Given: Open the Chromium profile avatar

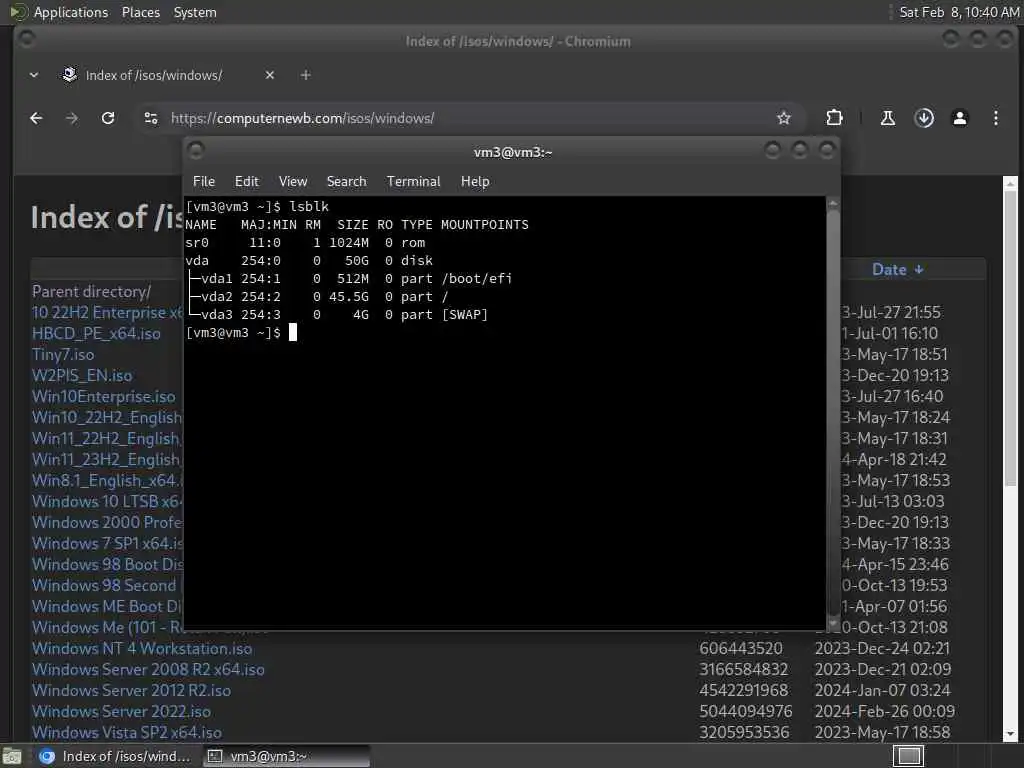Looking at the screenshot, I should [960, 118].
